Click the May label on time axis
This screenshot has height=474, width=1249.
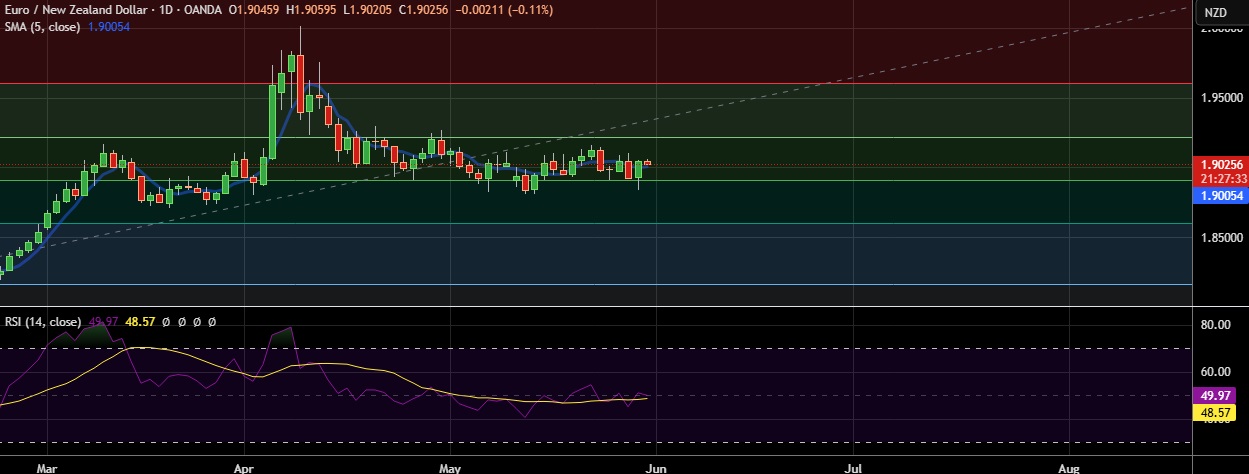click(x=450, y=467)
